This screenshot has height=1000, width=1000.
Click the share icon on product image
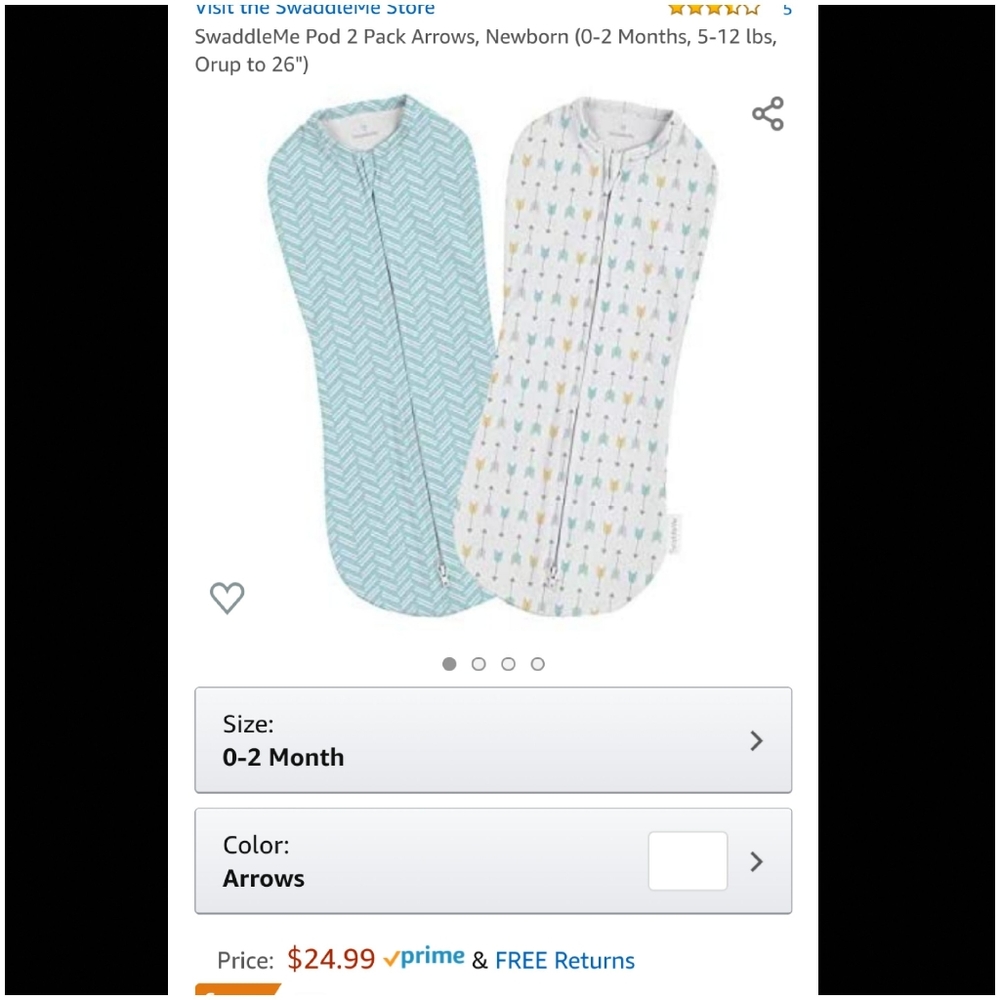tap(766, 113)
